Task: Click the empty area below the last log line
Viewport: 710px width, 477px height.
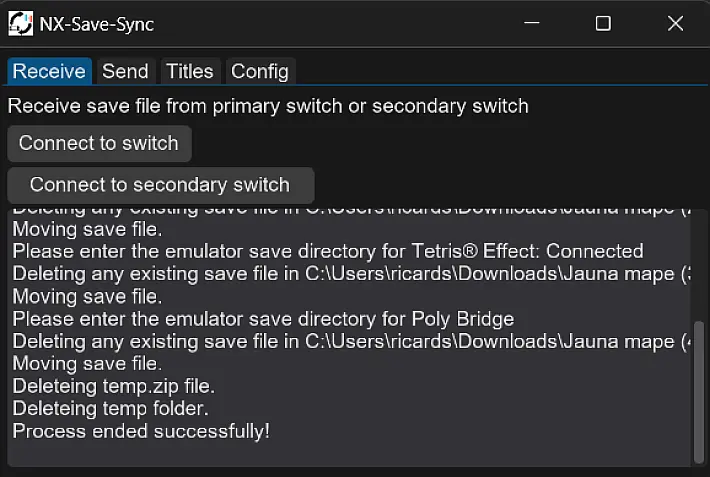Action: coord(349,454)
